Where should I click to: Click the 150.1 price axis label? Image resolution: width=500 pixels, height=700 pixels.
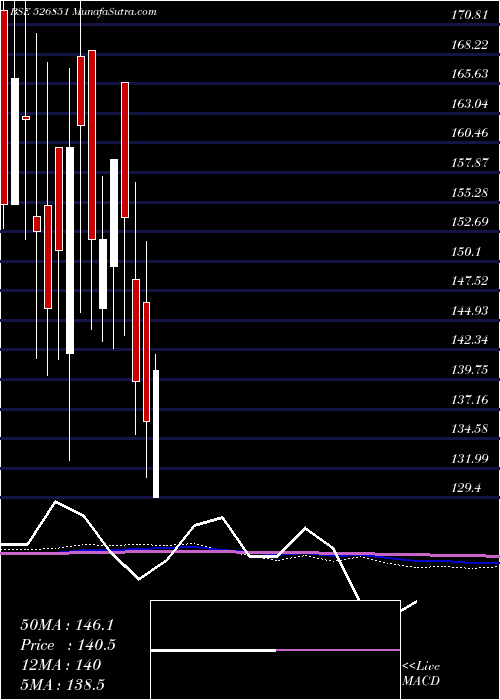(467, 251)
